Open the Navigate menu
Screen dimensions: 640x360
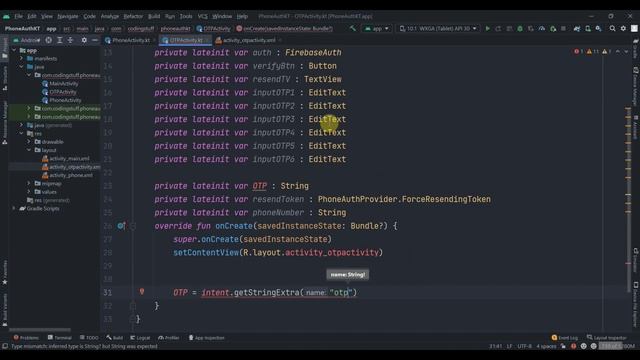point(68,16)
